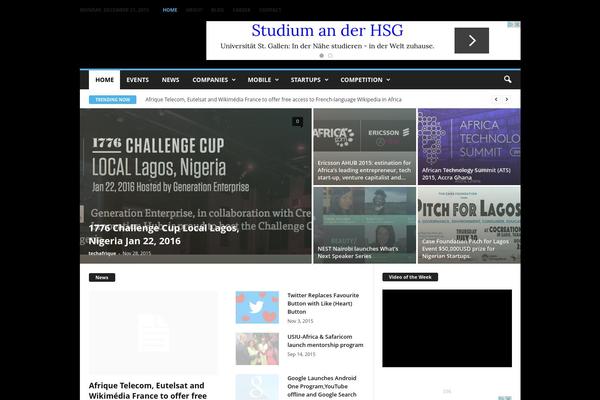The image size is (600, 400).
Task: Click the Nov 28, 2015 date on the featured slide
Action: pos(137,253)
